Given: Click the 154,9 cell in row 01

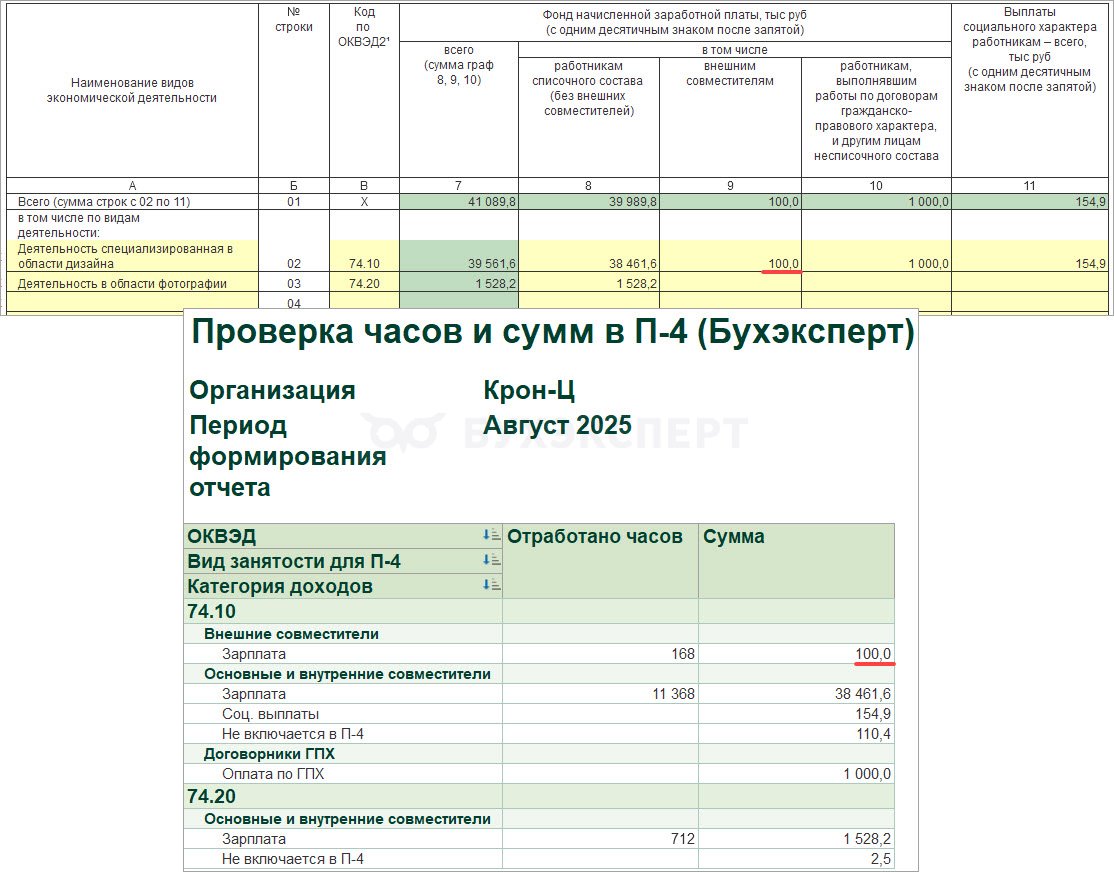Looking at the screenshot, I should (1030, 201).
